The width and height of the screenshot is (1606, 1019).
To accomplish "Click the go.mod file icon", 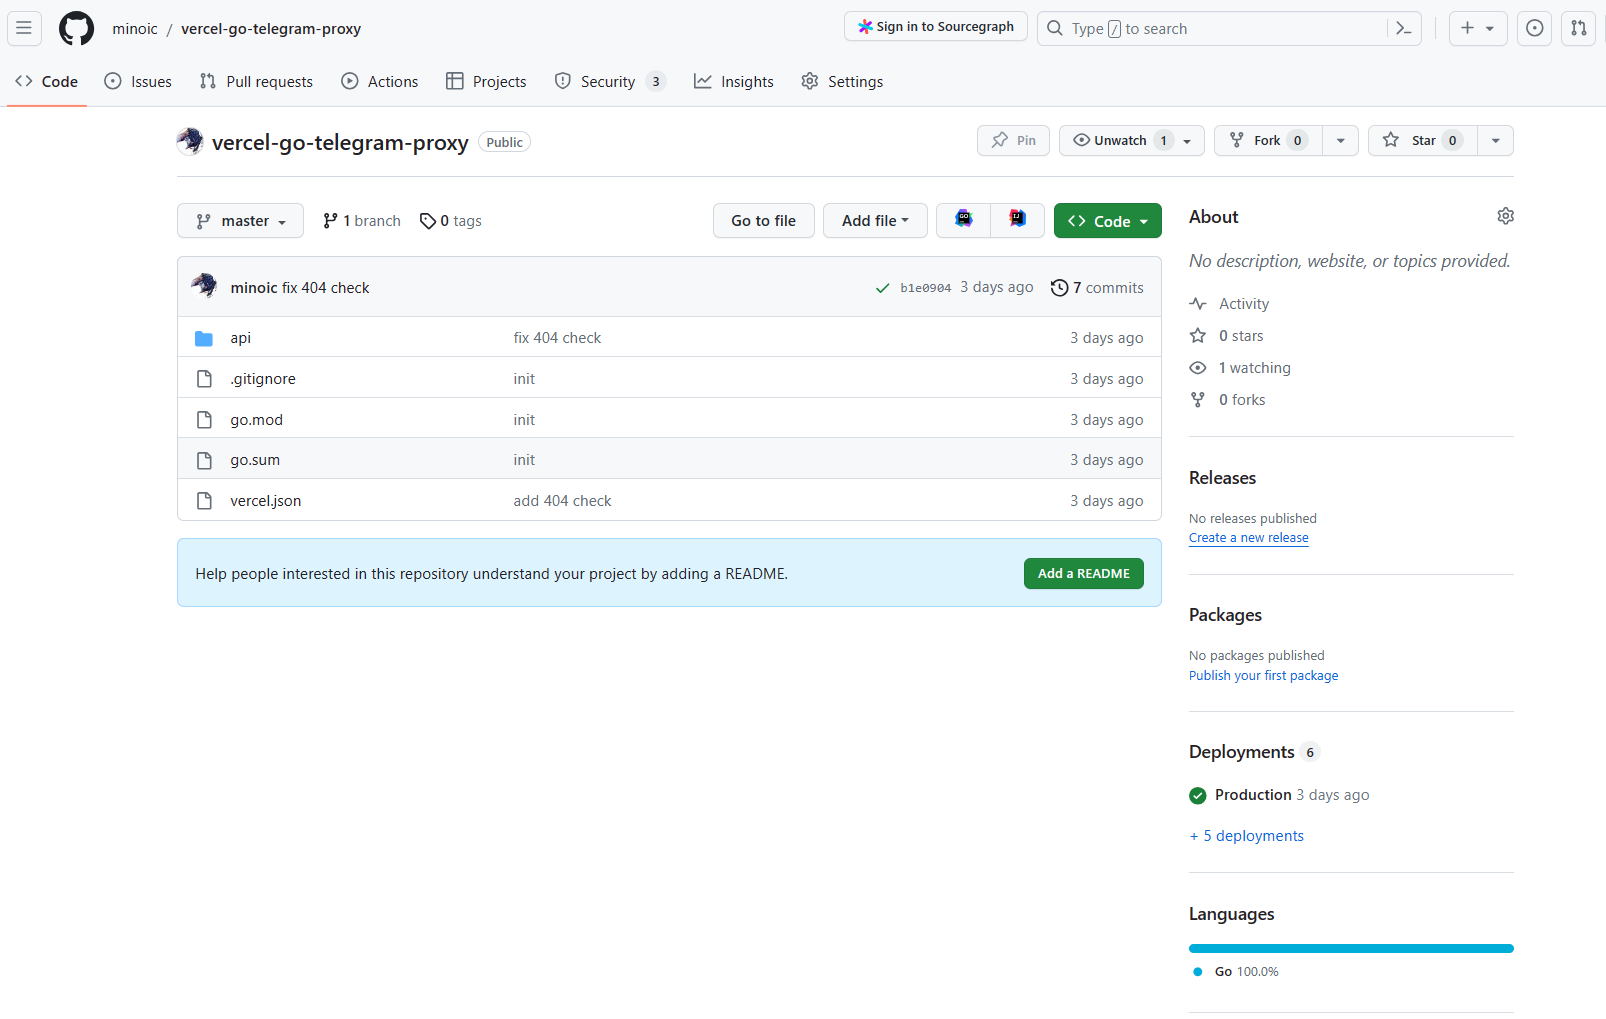I will click(204, 420).
